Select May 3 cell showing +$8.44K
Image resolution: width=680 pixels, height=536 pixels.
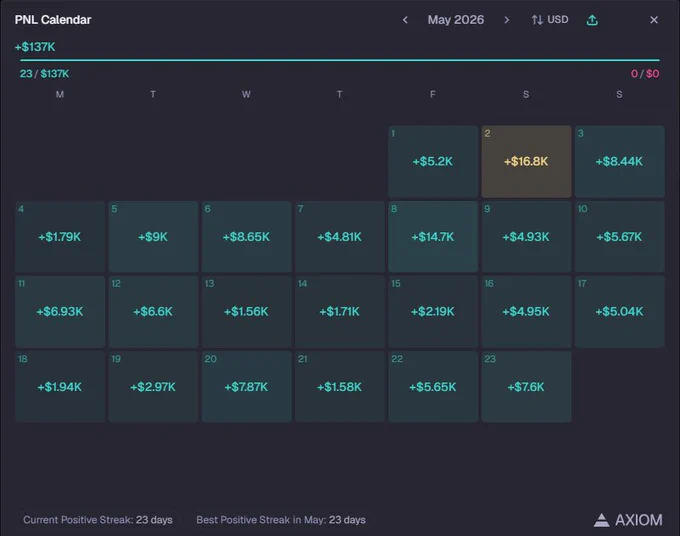pyautogui.click(x=619, y=161)
